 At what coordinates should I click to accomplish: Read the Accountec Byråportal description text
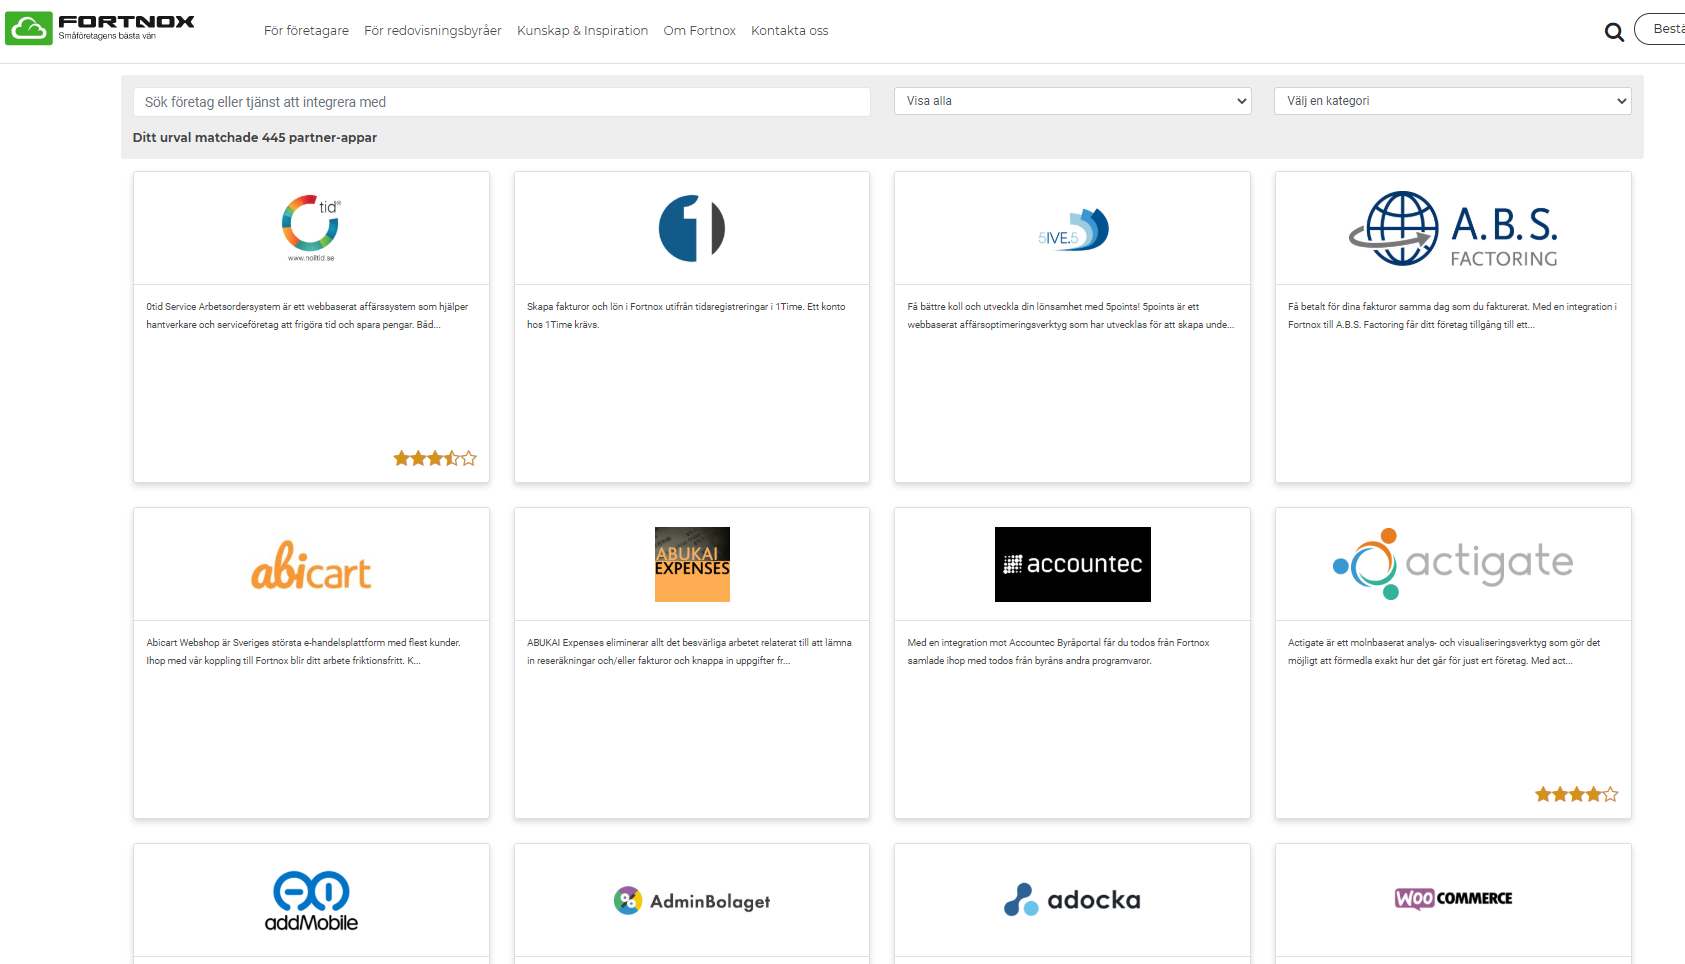coord(1058,652)
